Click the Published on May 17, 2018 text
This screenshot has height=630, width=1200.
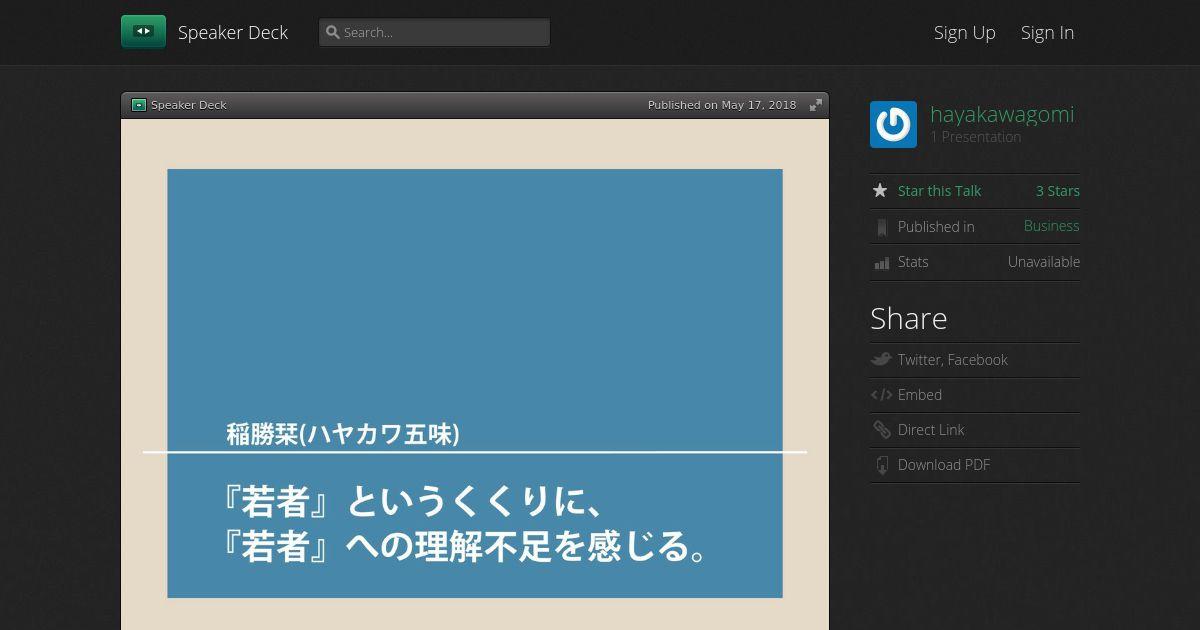point(722,105)
